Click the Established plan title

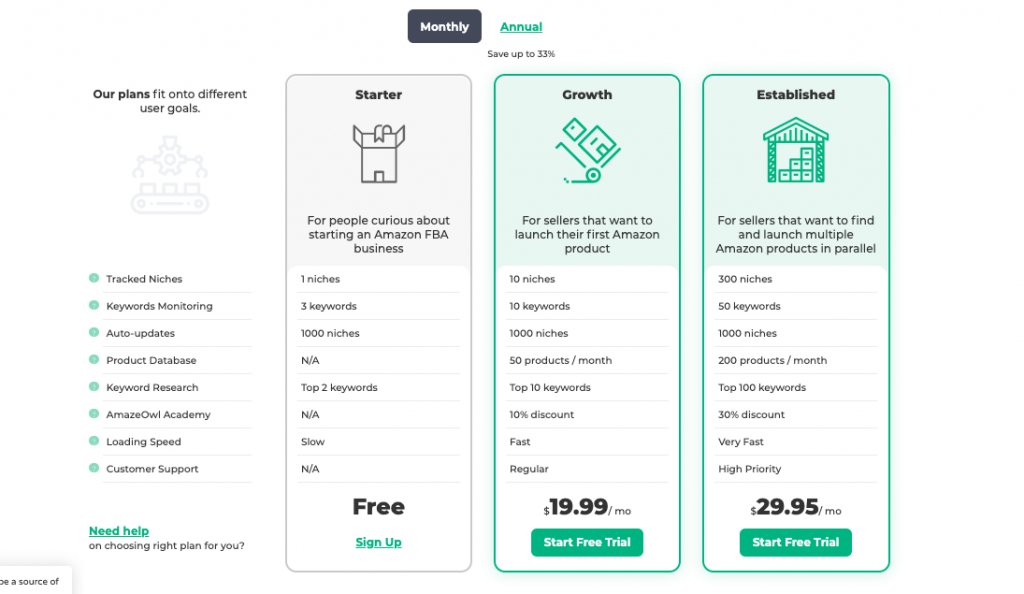point(795,95)
